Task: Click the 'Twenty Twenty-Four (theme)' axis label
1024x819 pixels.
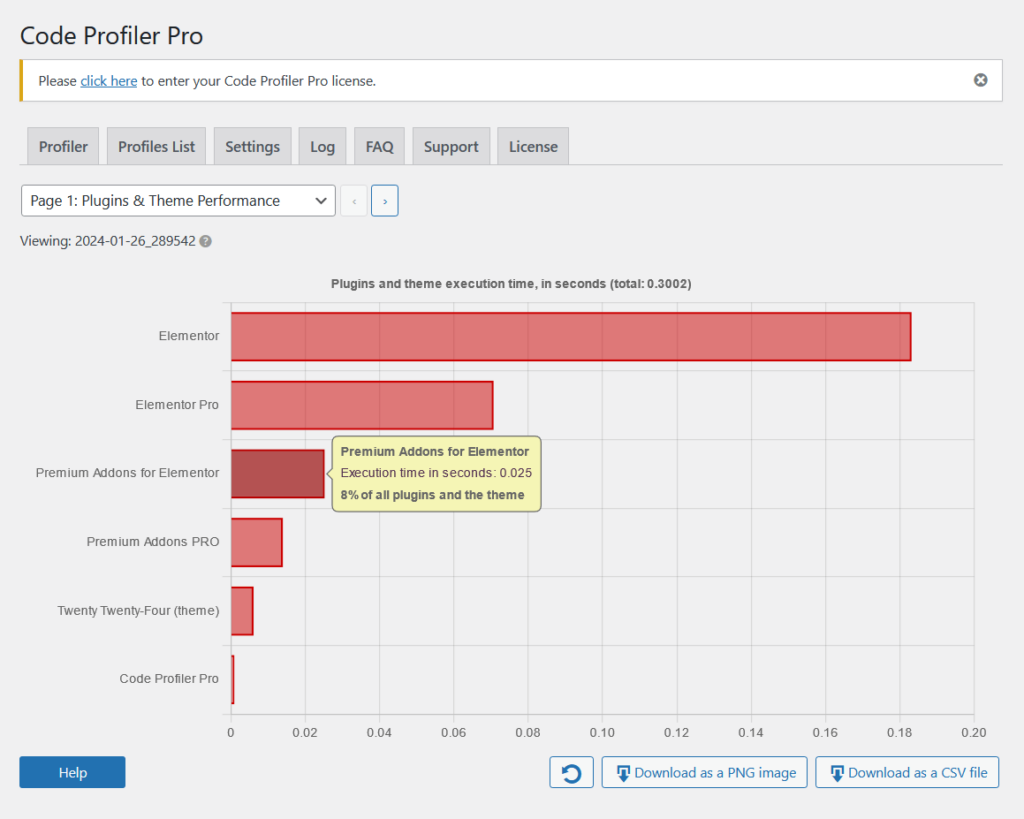Action: point(138,611)
